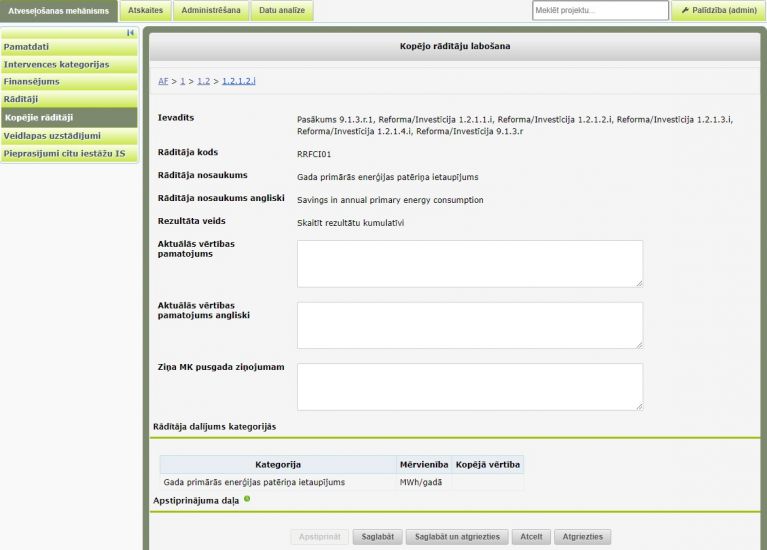
Task: Cancel editing with the Atcelt button
Action: 531,537
